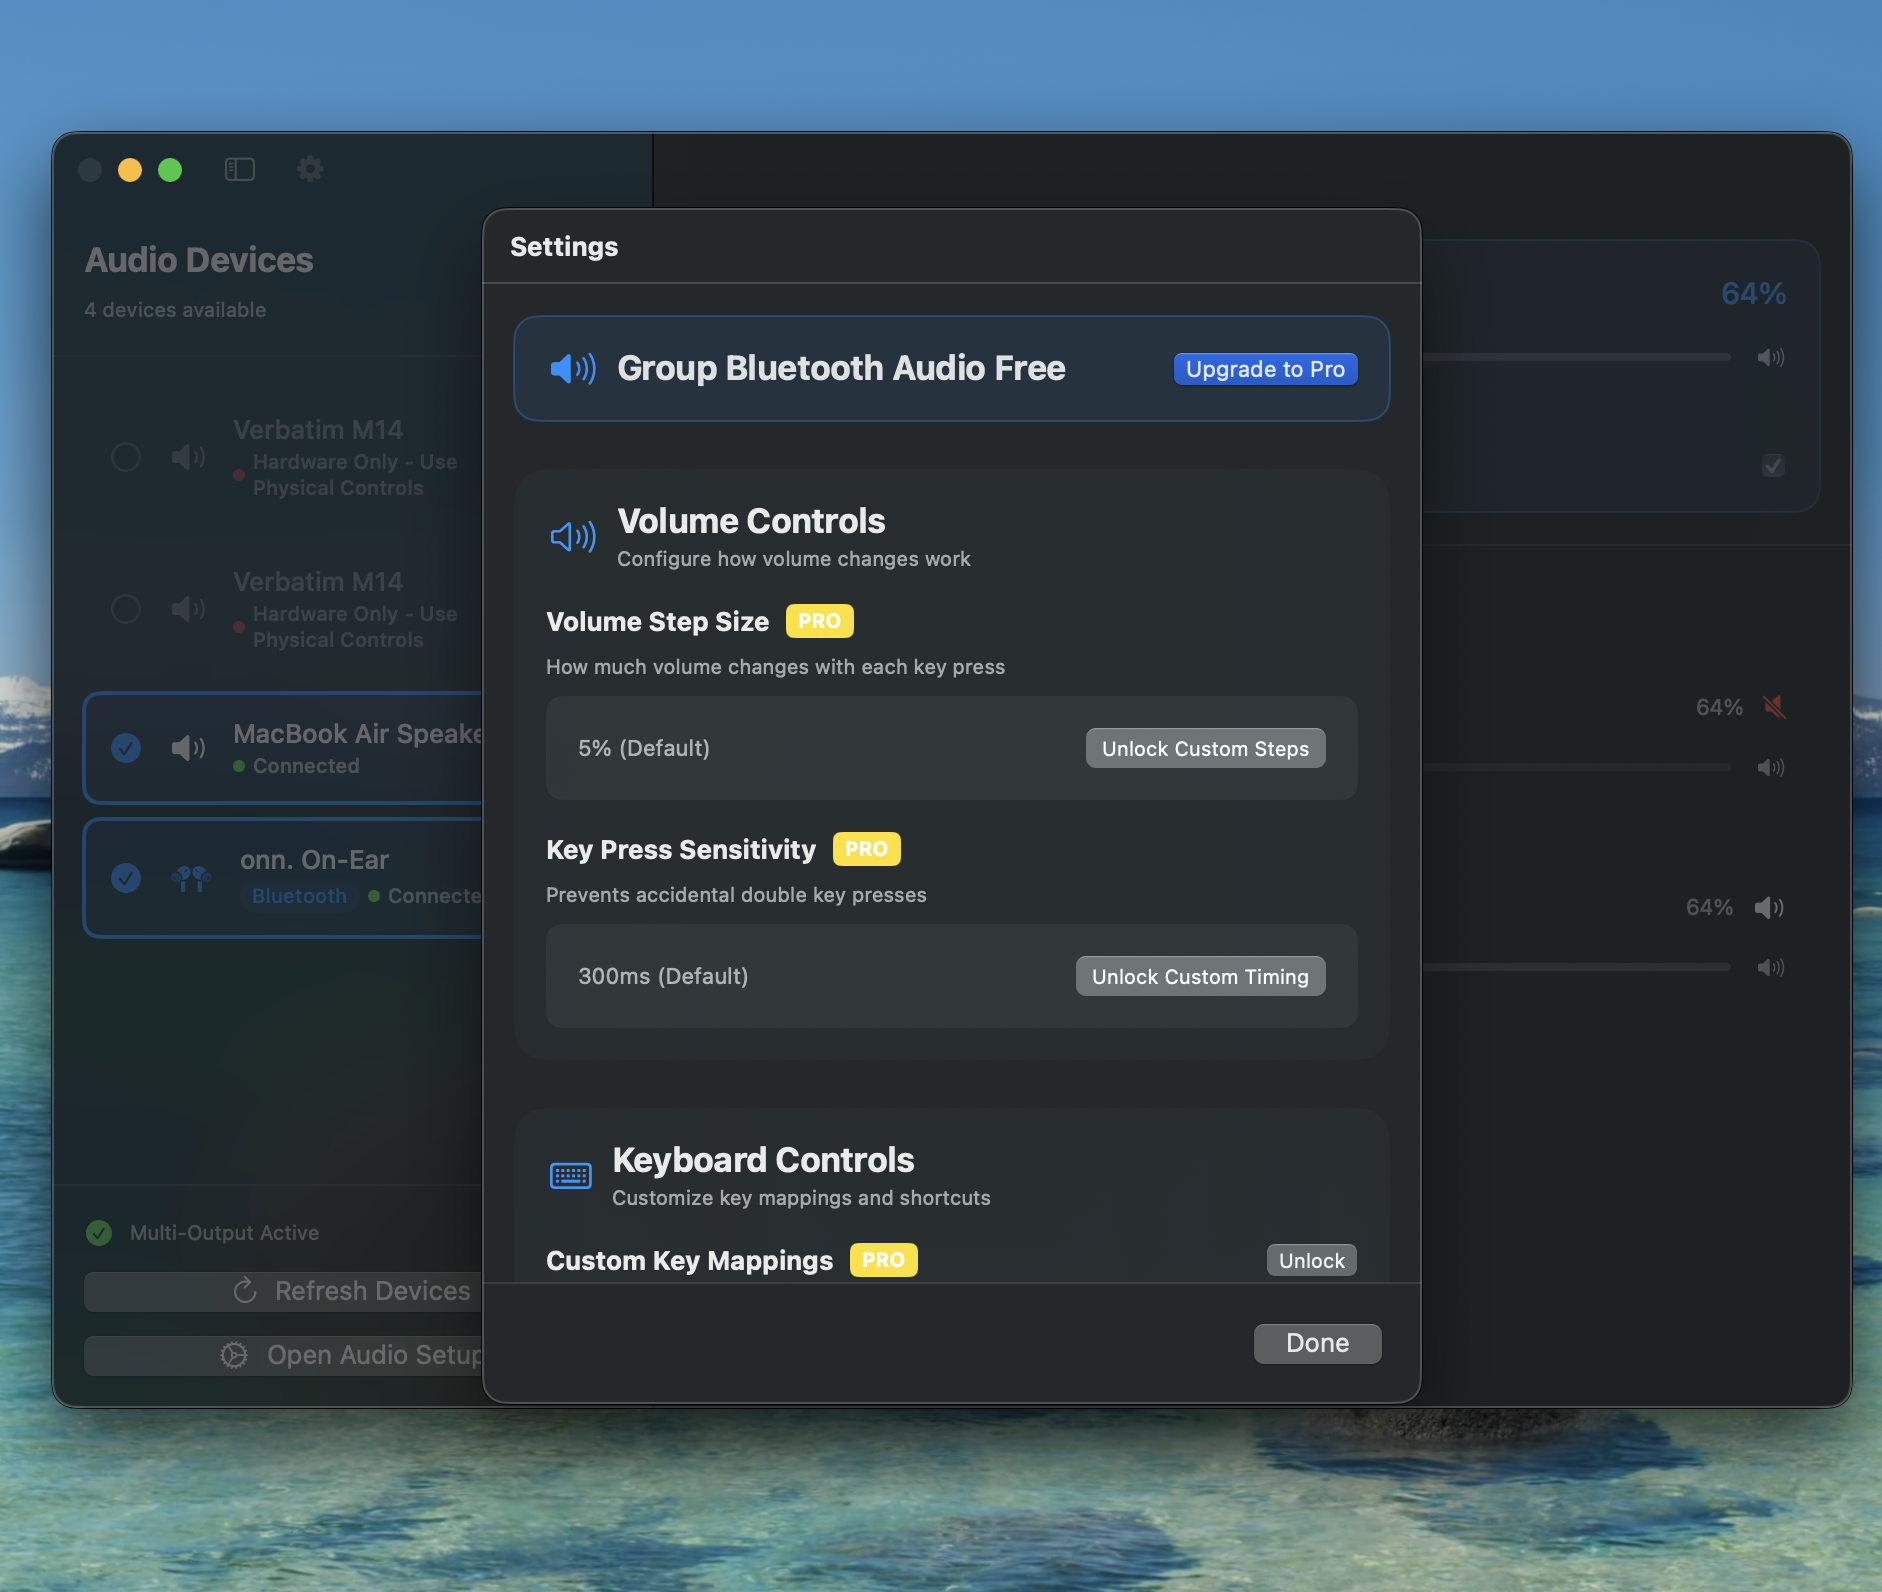
Task: Select the first Verbatim M14 radio button
Action: (x=126, y=457)
